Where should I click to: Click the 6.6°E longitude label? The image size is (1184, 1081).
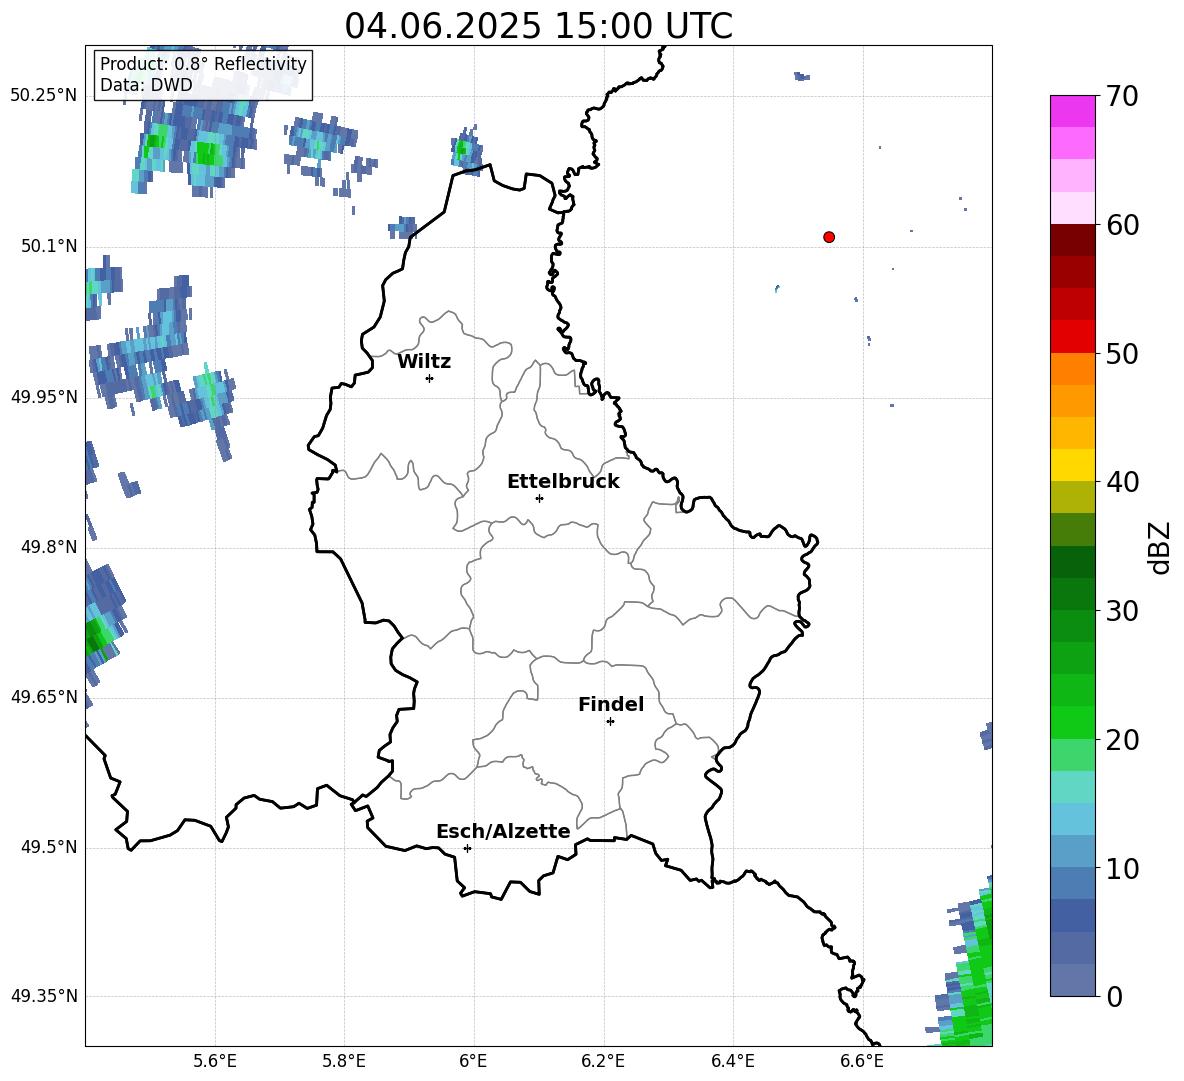(862, 1061)
